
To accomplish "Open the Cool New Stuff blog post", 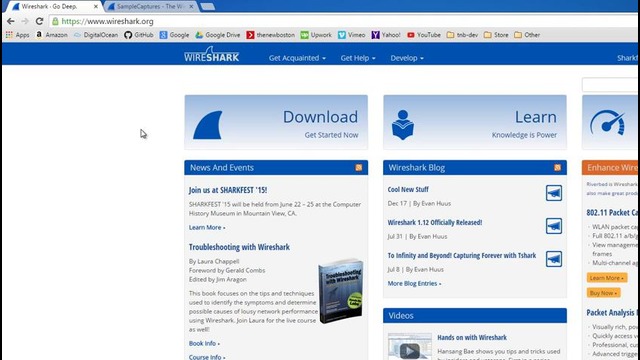I will pyautogui.click(x=408, y=189).
